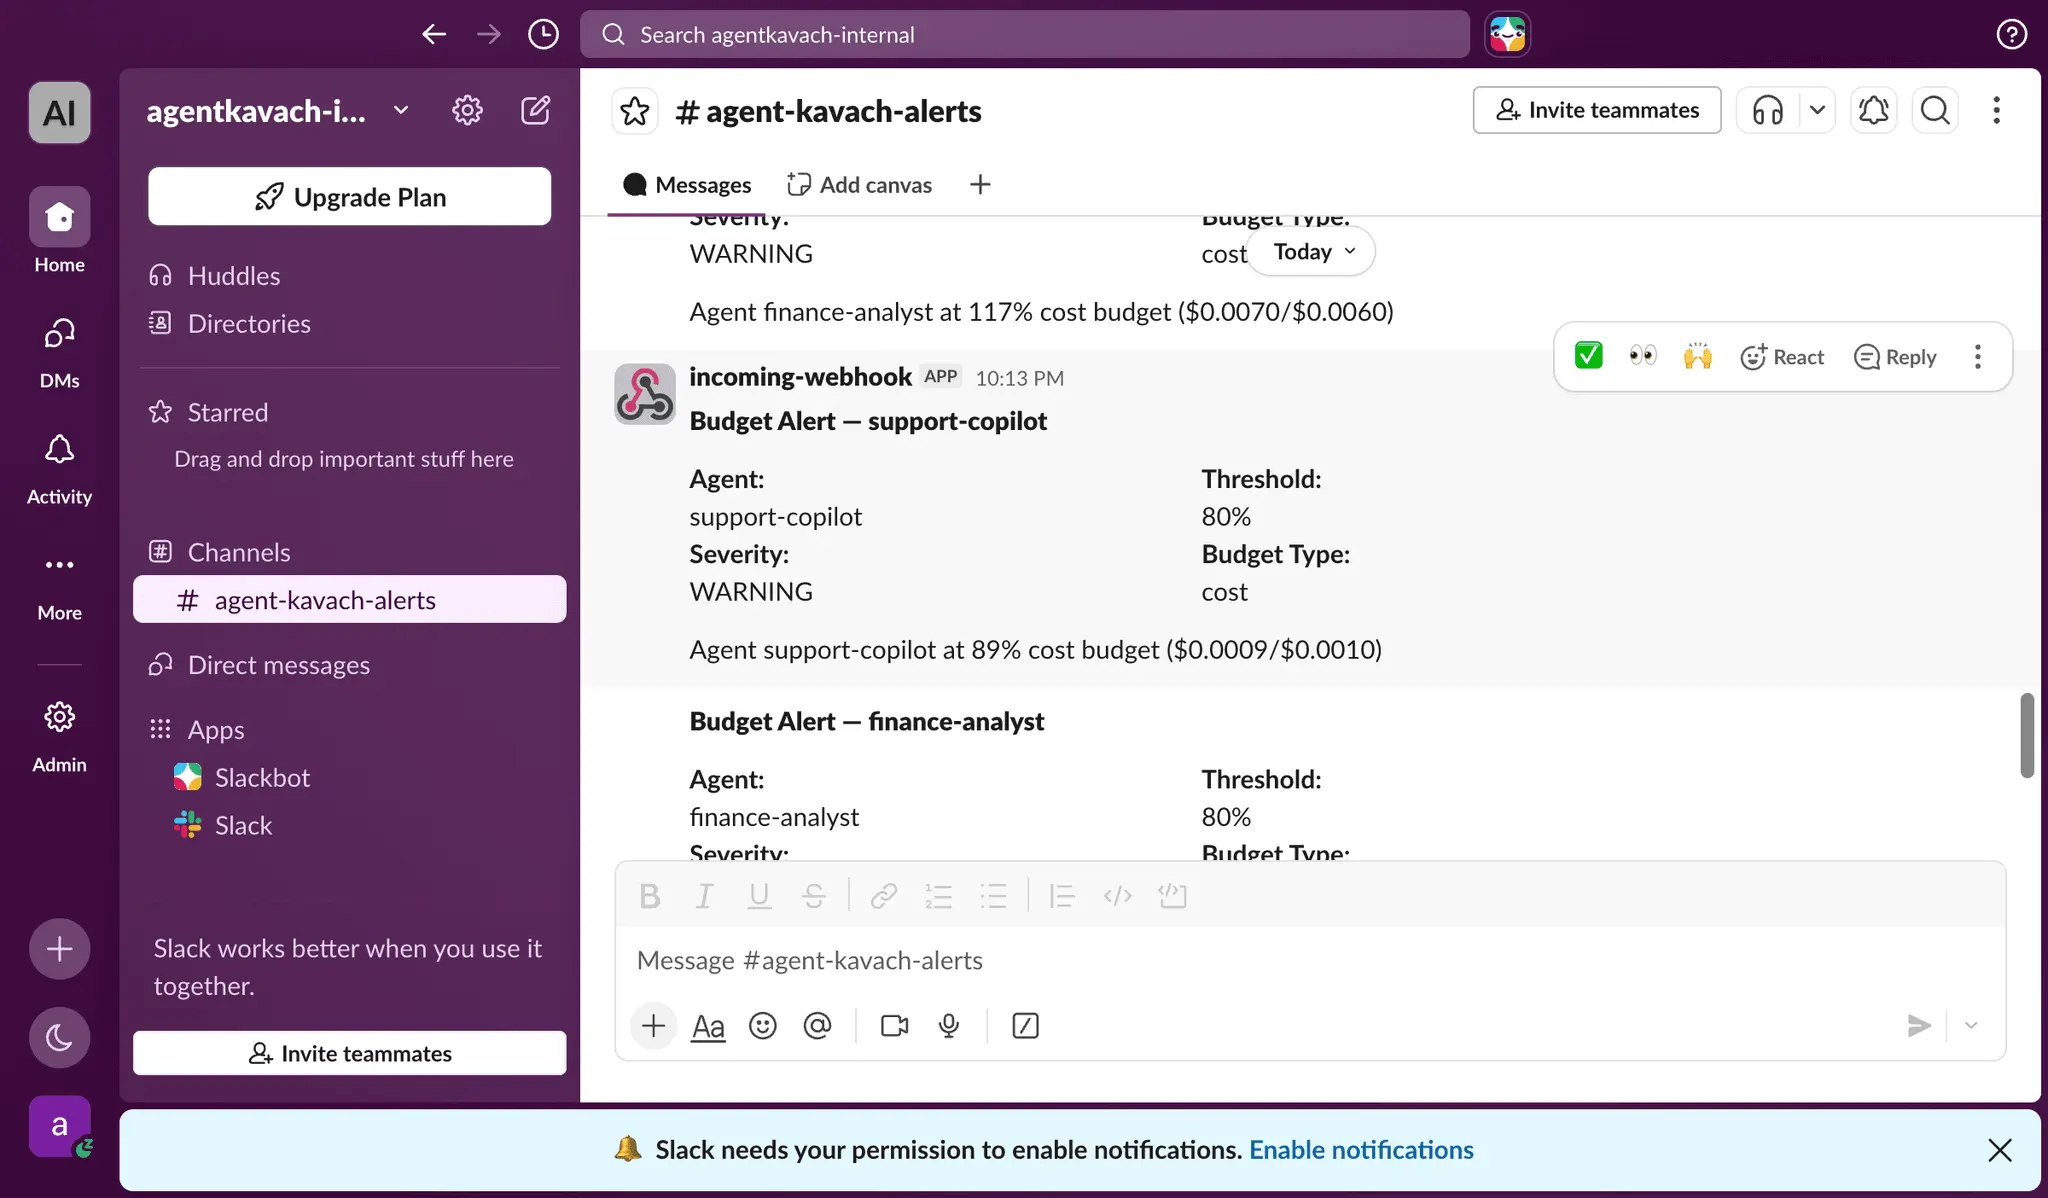Open Admin settings in the left rail
2048x1198 pixels.
(x=59, y=736)
